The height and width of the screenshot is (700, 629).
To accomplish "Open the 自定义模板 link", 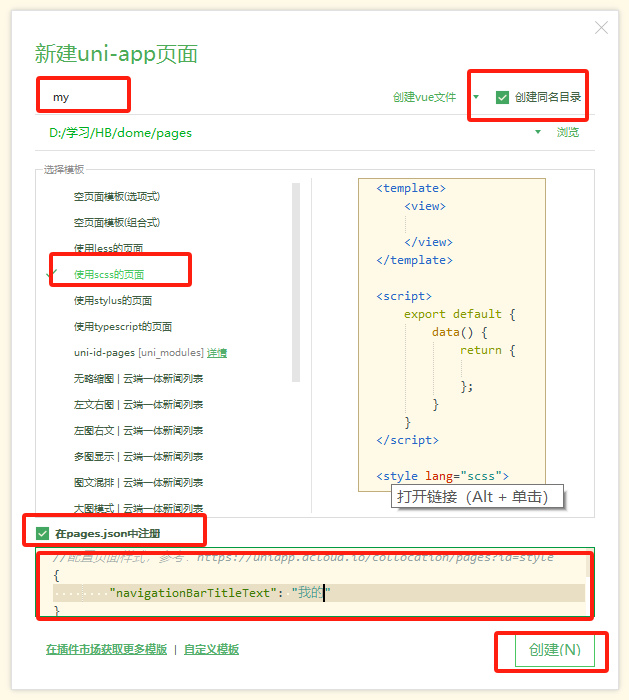I will [212, 649].
